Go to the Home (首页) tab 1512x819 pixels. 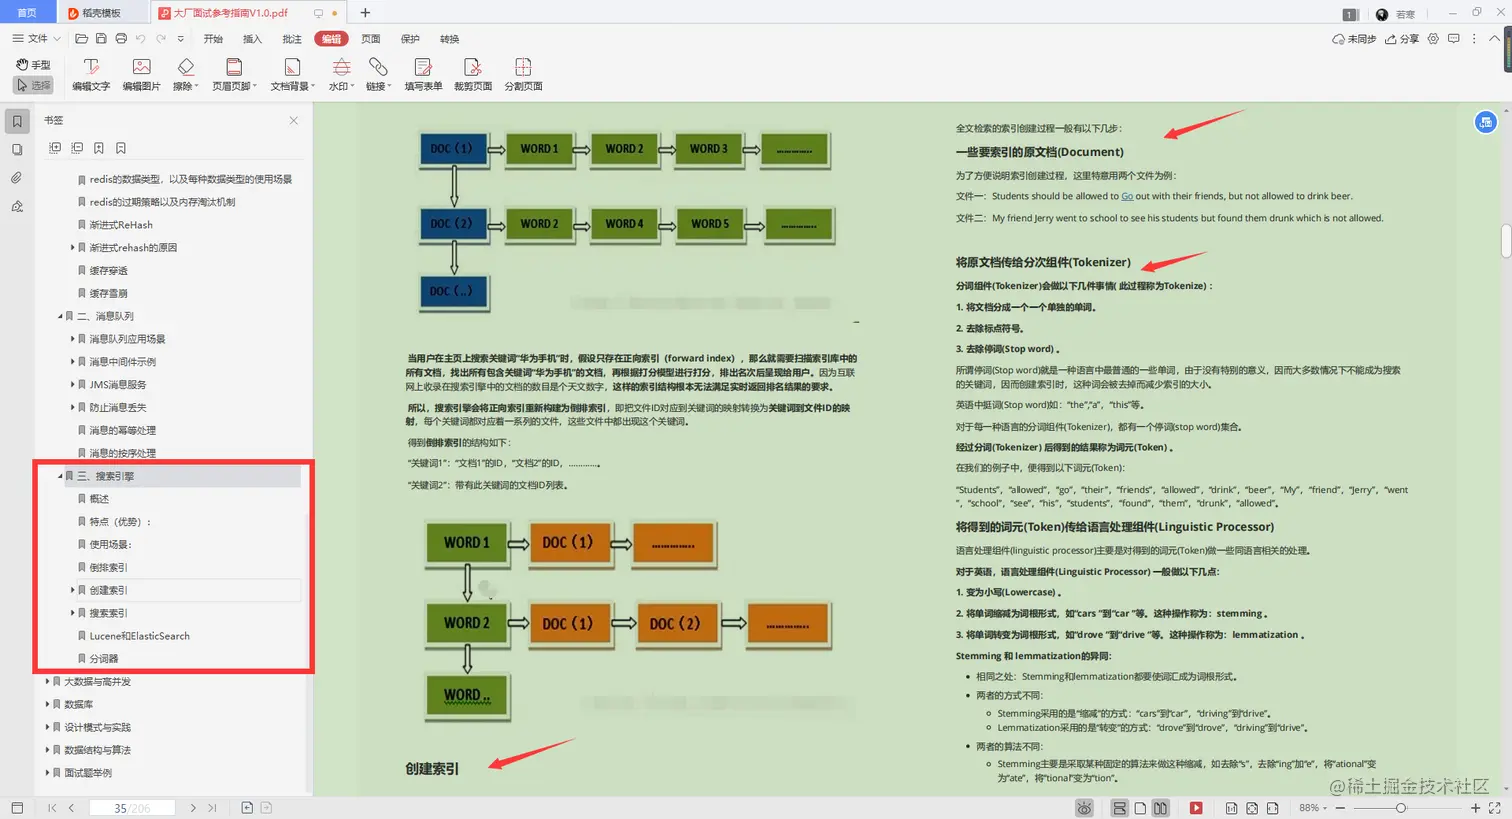pyautogui.click(x=27, y=13)
